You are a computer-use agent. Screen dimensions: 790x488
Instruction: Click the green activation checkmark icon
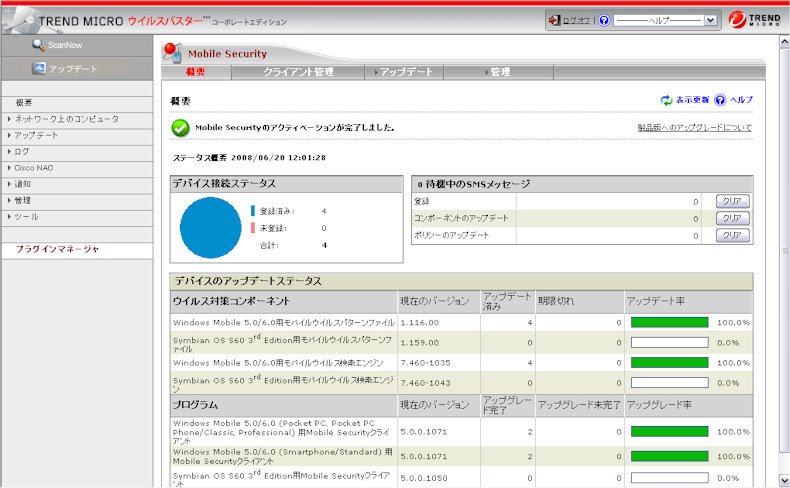(180, 128)
